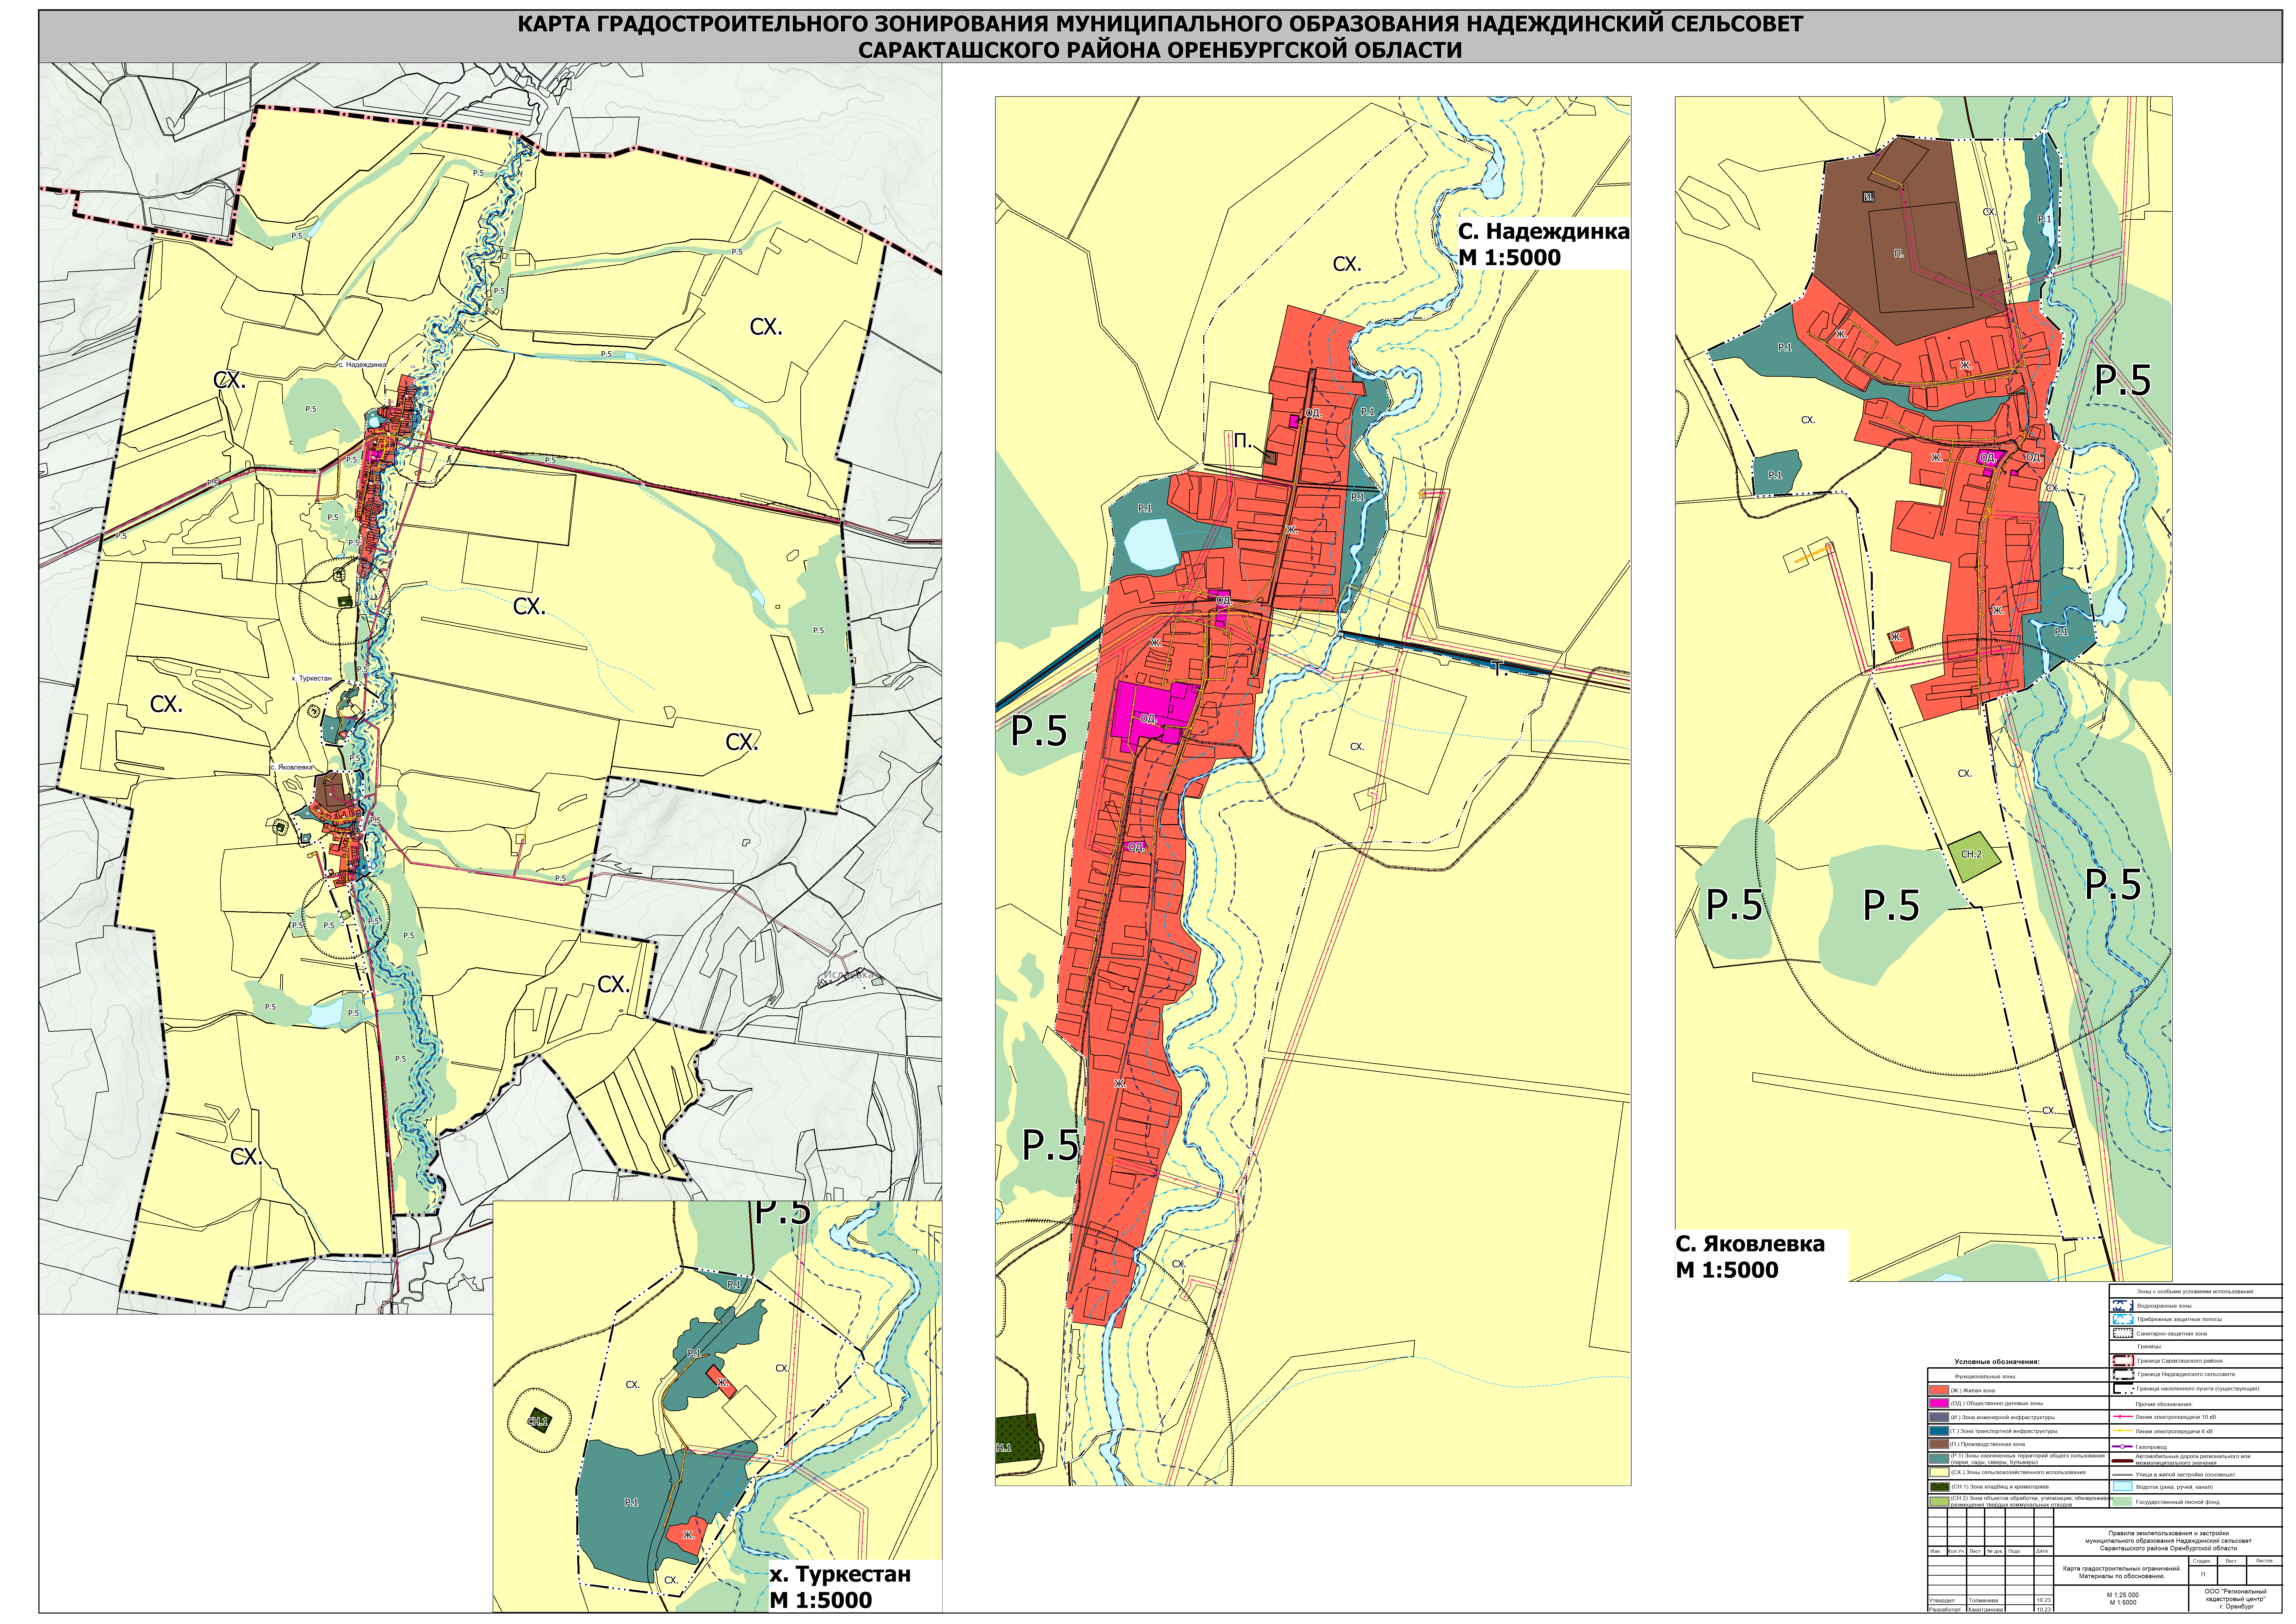Select the Зона инженерной инфраструктуры swatch
Viewport: 2296px width, 1624px height.
pos(1939,1417)
